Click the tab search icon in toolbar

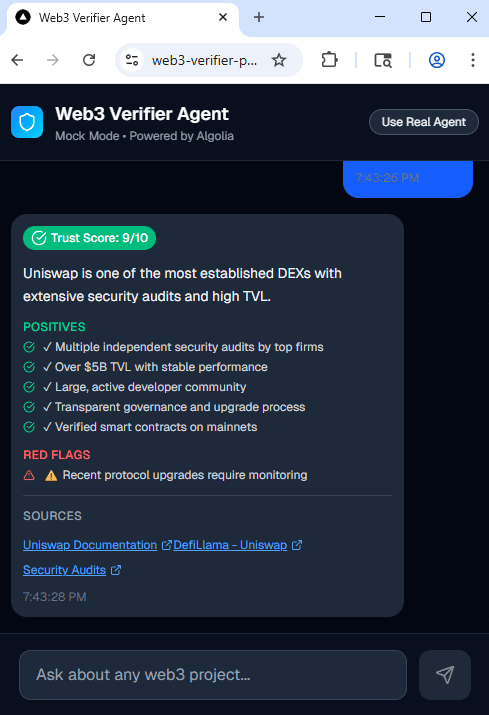tap(383, 60)
